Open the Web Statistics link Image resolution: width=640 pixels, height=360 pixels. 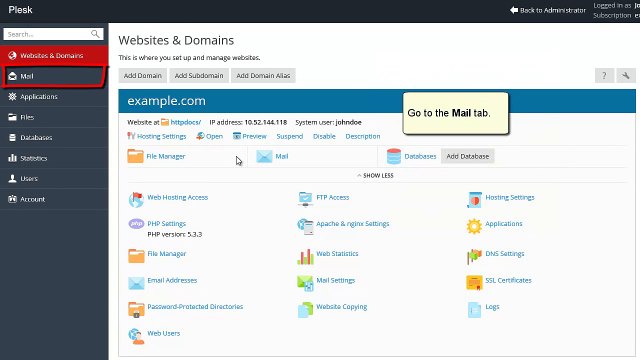click(337, 253)
